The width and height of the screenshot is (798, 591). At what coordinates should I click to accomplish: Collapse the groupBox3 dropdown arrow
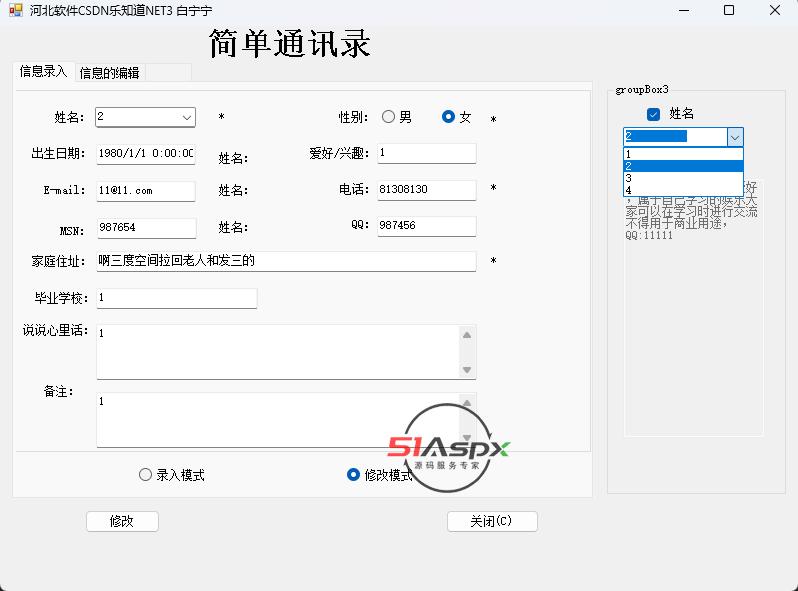735,137
